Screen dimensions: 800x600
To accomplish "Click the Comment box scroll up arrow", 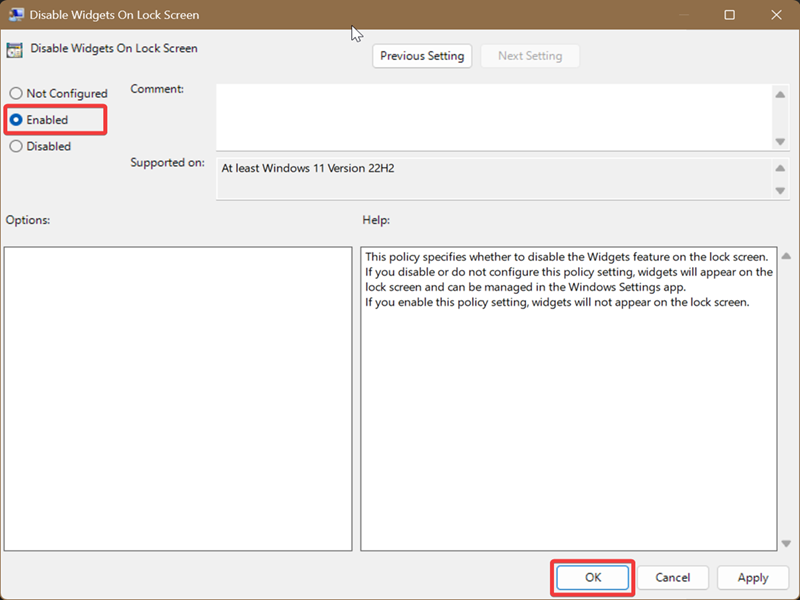I will pyautogui.click(x=780, y=94).
